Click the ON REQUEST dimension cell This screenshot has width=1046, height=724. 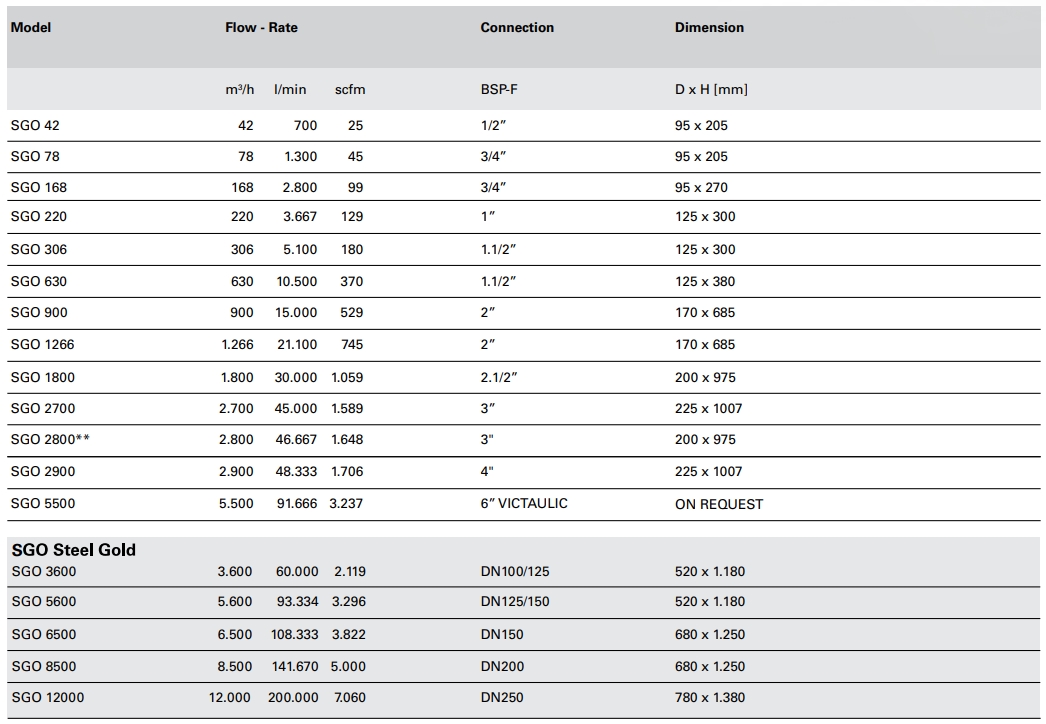(719, 505)
